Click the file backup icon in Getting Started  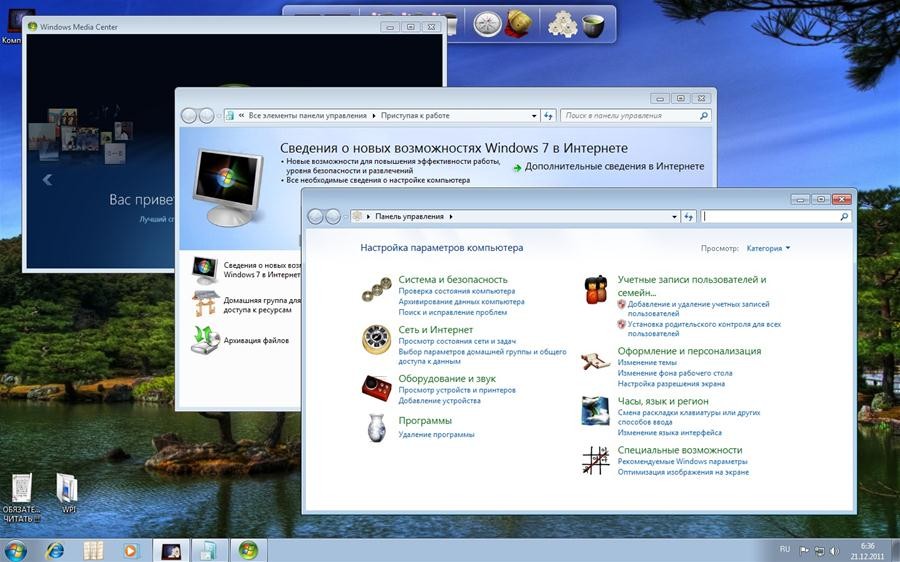coord(205,340)
